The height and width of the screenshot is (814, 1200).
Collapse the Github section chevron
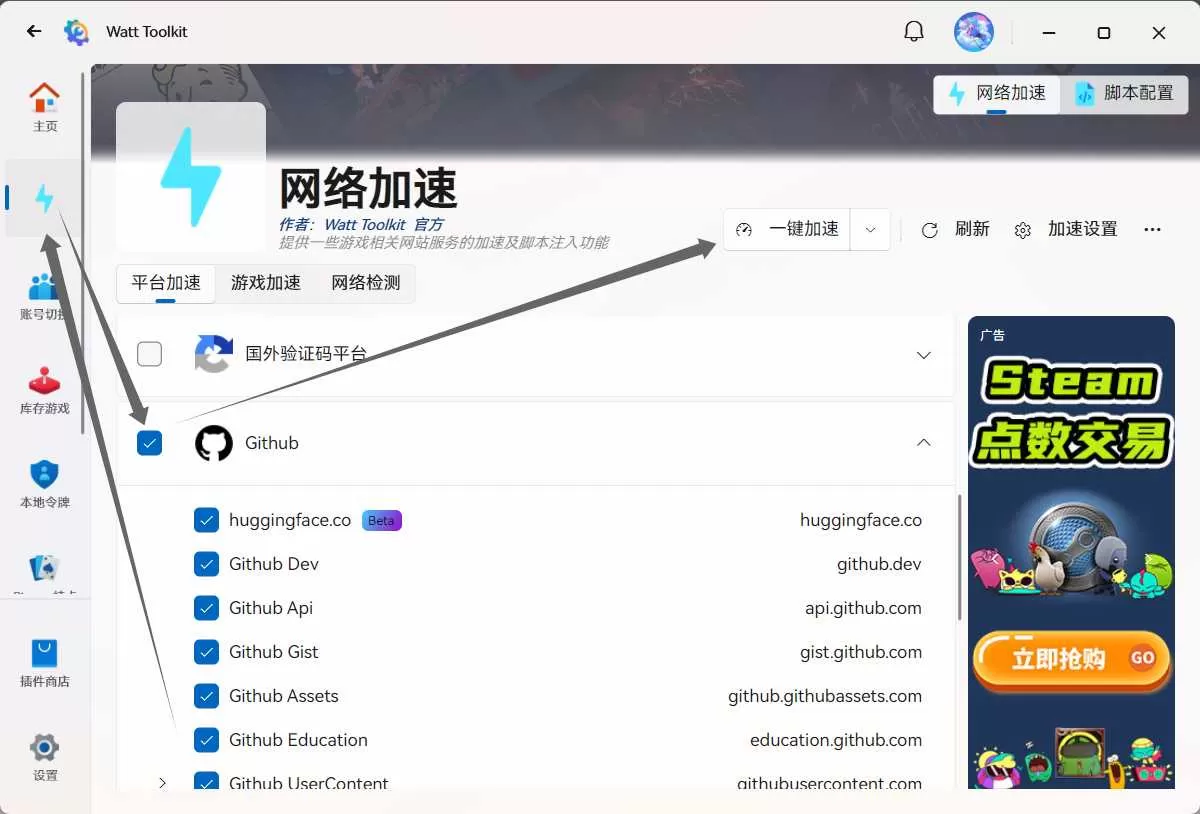(924, 442)
